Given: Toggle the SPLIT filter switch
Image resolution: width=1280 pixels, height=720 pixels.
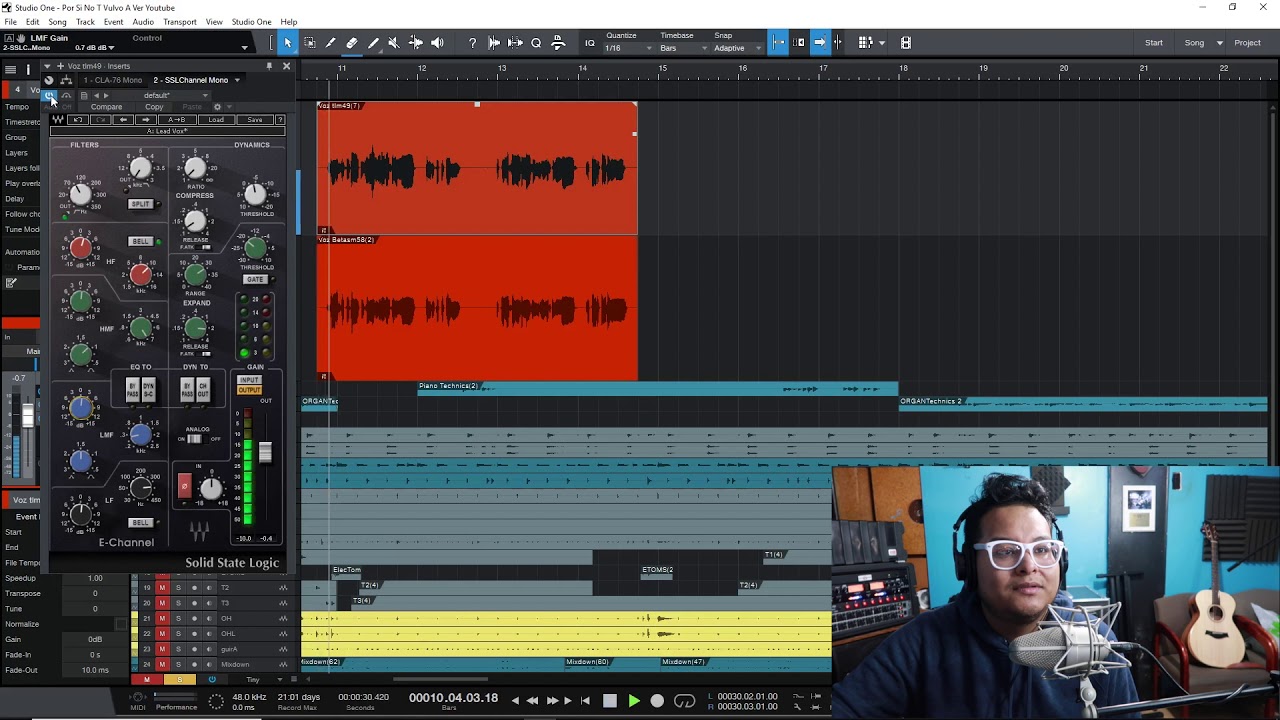Looking at the screenshot, I should point(140,204).
